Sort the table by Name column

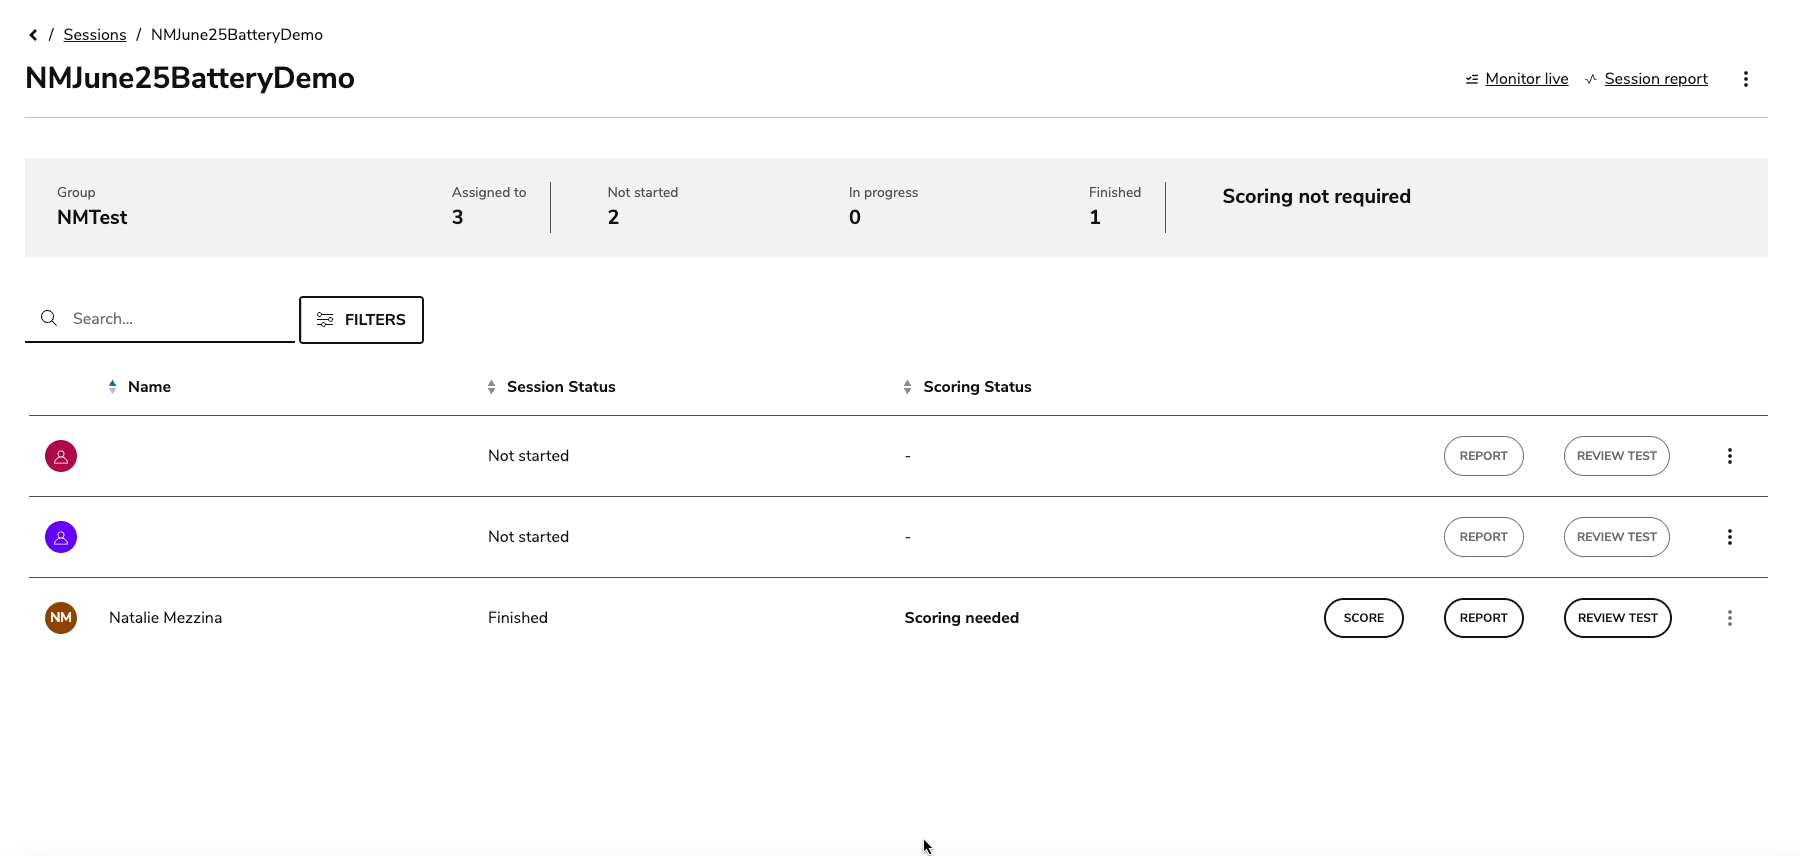[x=148, y=387]
